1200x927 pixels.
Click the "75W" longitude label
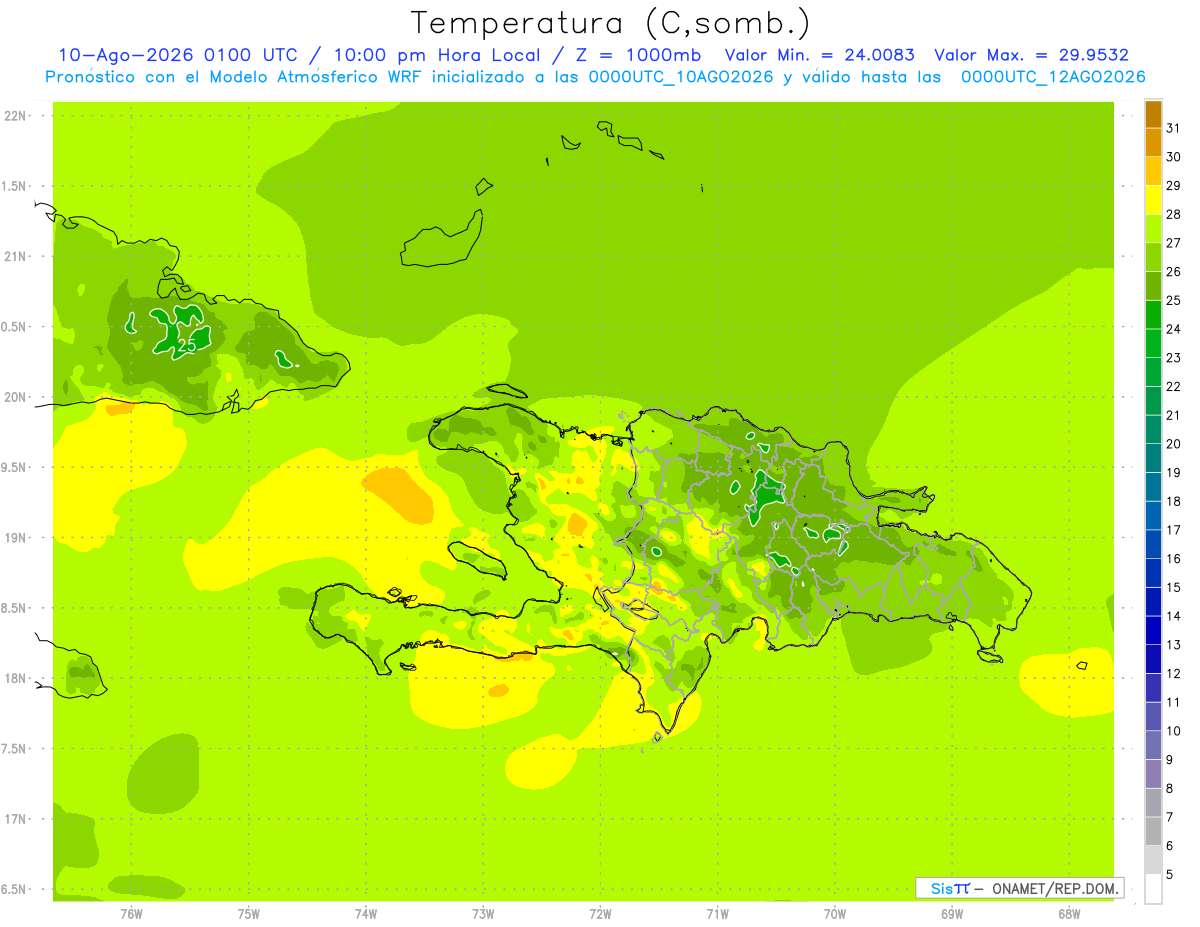click(x=248, y=913)
